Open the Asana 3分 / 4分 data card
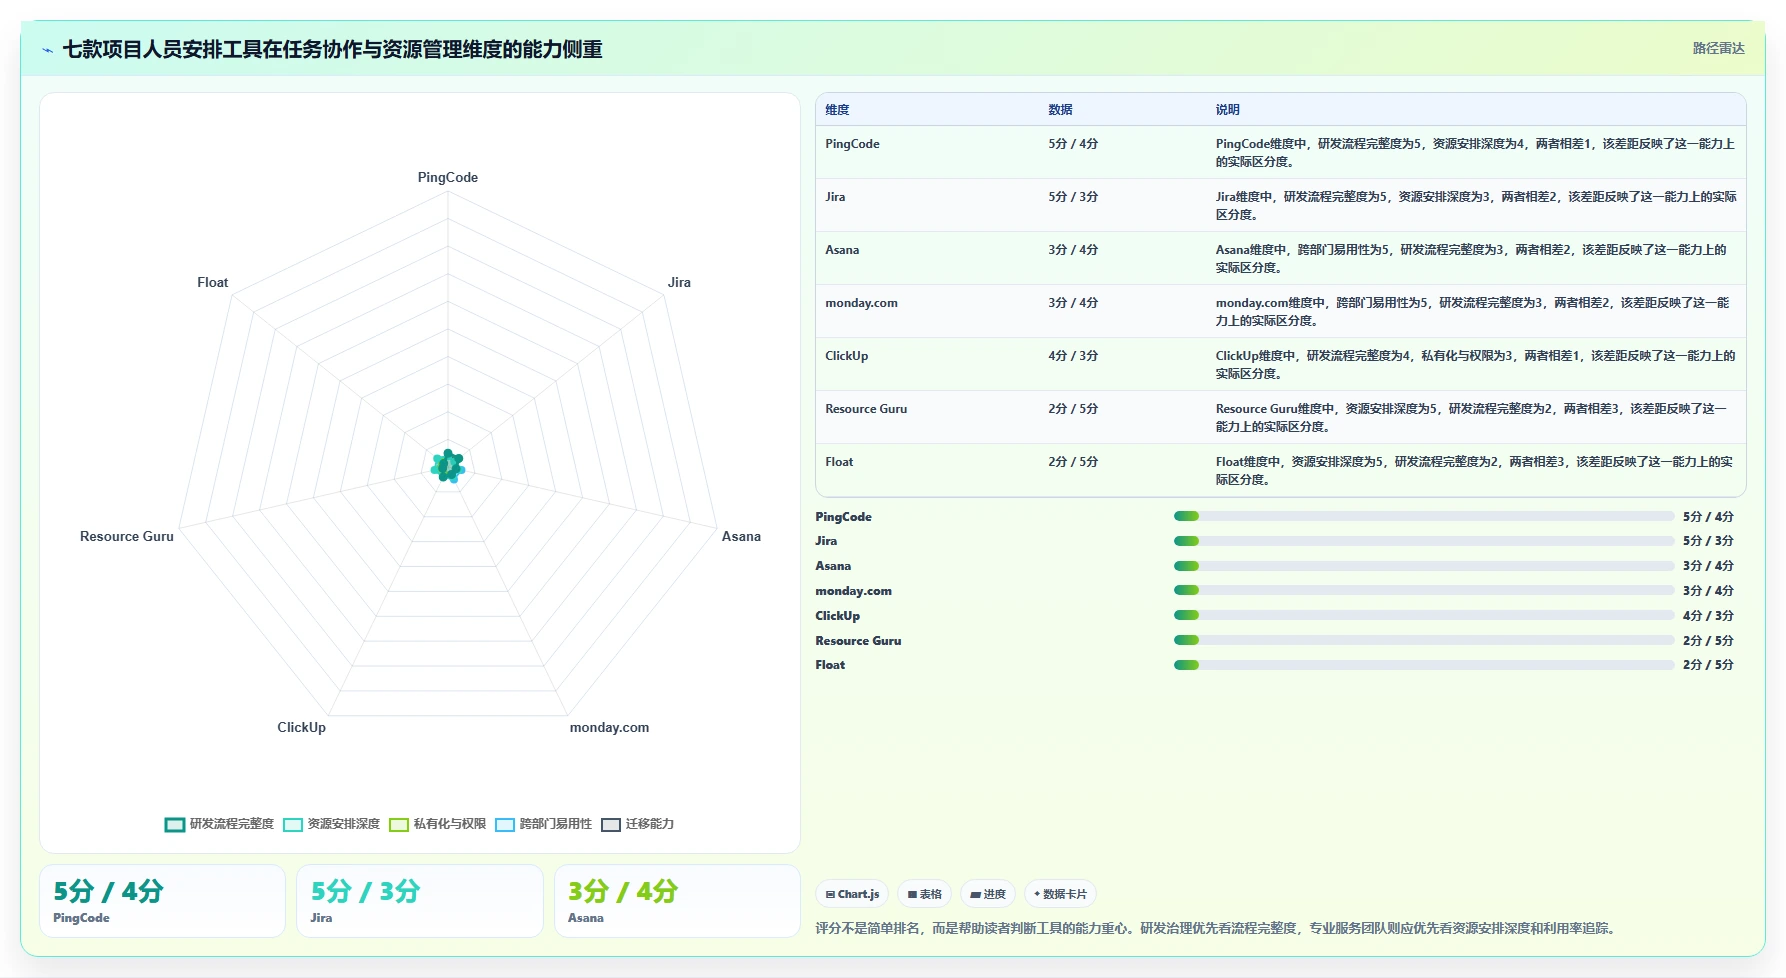The image size is (1786, 978). tap(677, 901)
